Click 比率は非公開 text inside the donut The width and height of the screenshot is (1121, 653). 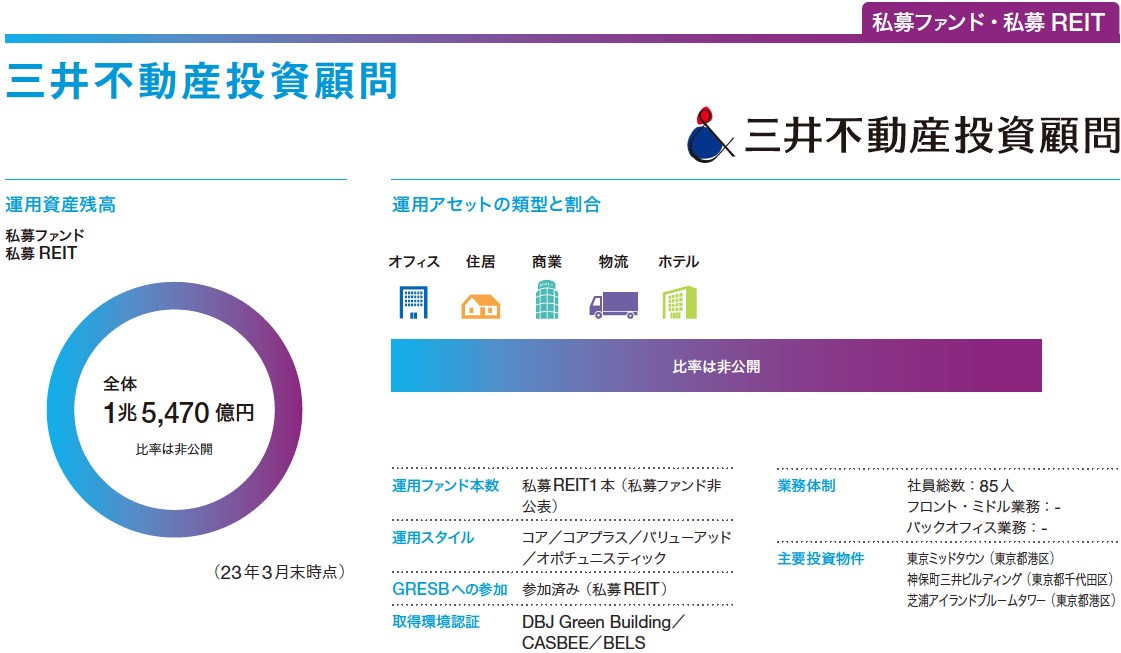[x=174, y=449]
